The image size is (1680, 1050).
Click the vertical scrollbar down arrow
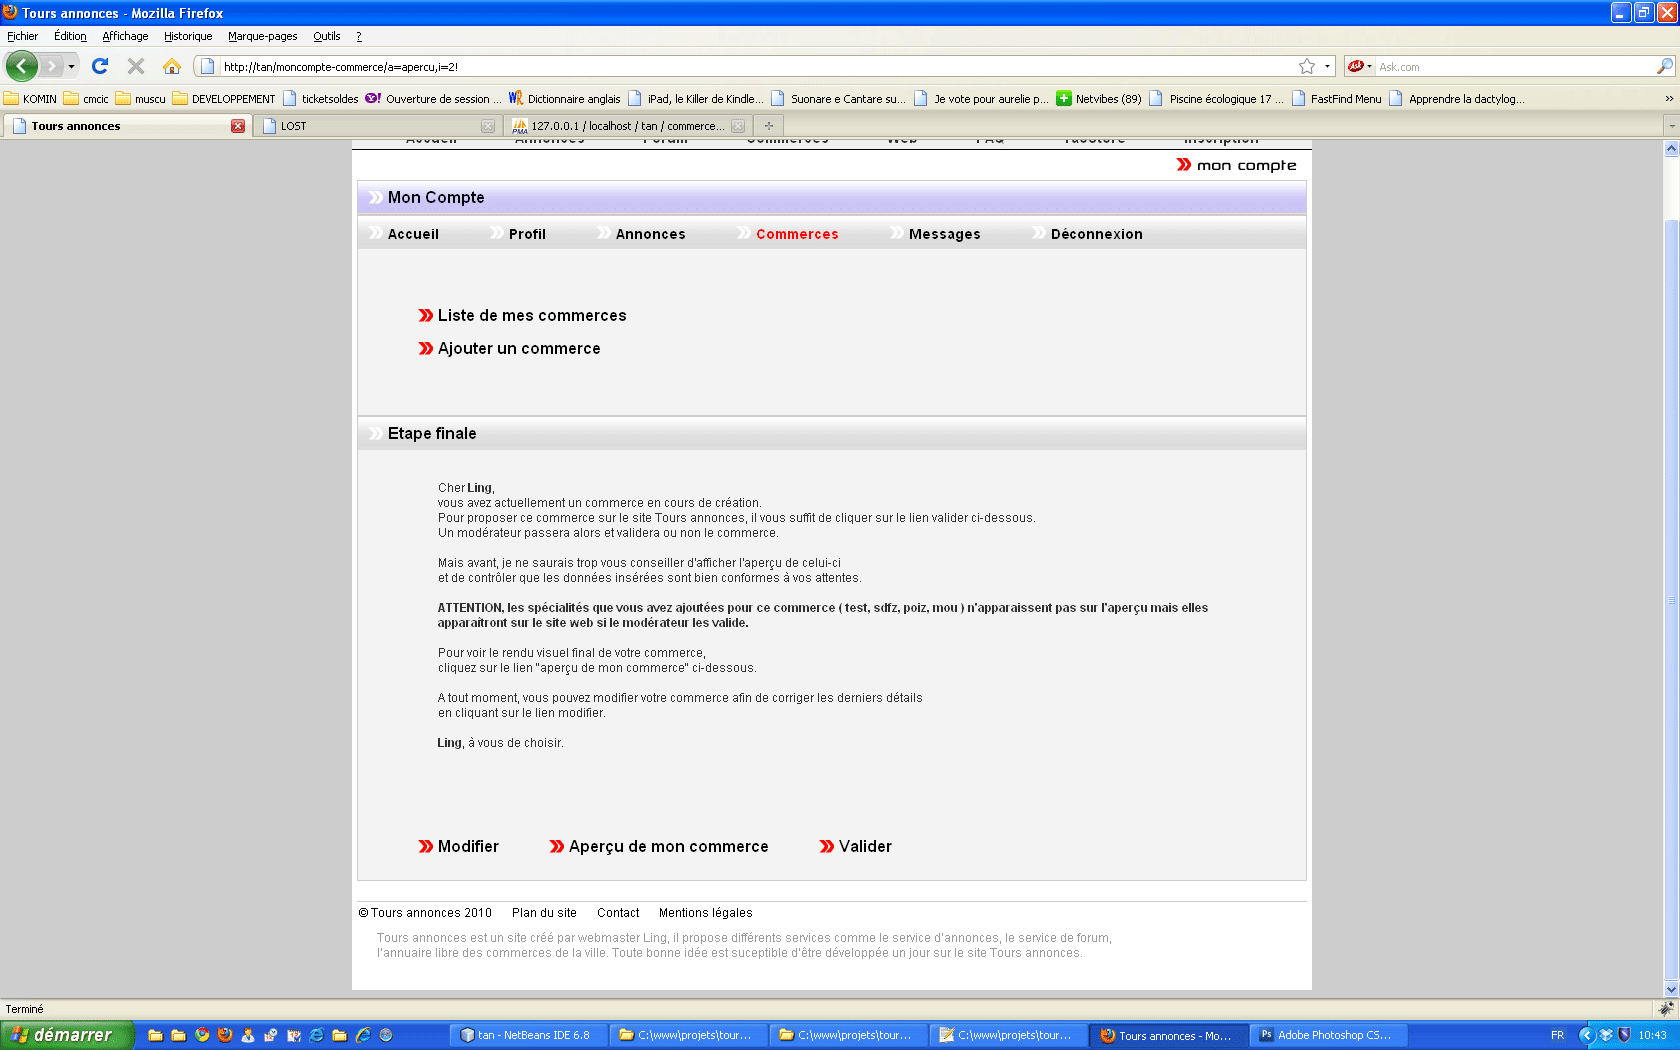point(1671,989)
